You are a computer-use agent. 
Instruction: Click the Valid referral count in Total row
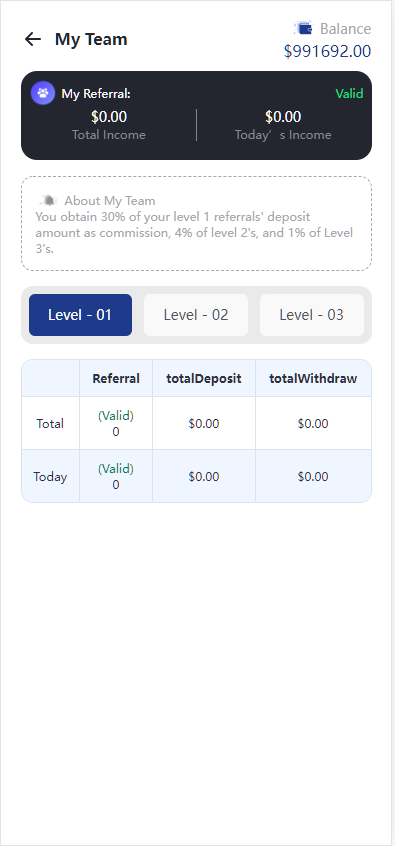click(x=116, y=424)
